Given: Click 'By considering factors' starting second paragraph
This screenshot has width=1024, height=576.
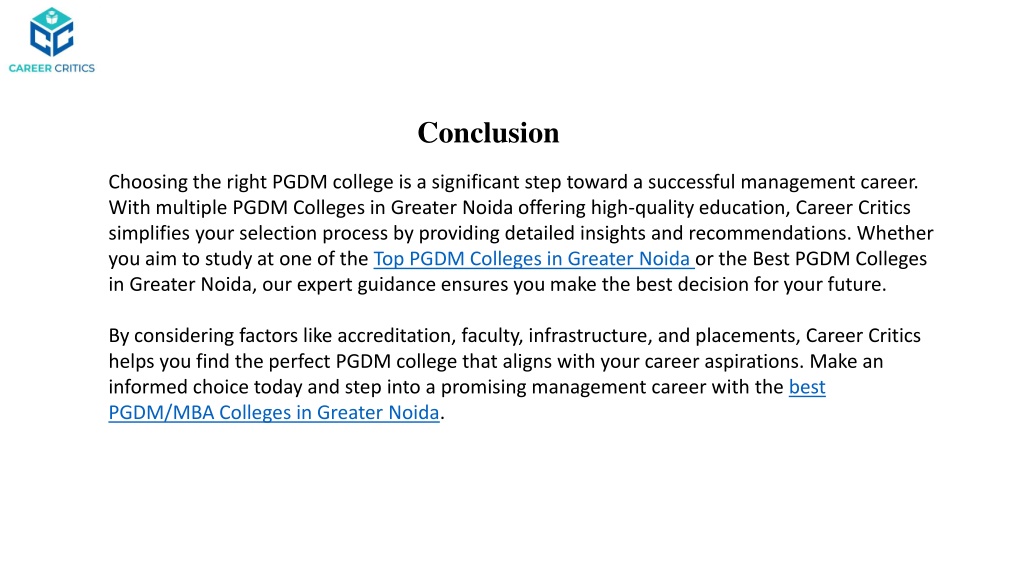Looking at the screenshot, I should (202, 336).
